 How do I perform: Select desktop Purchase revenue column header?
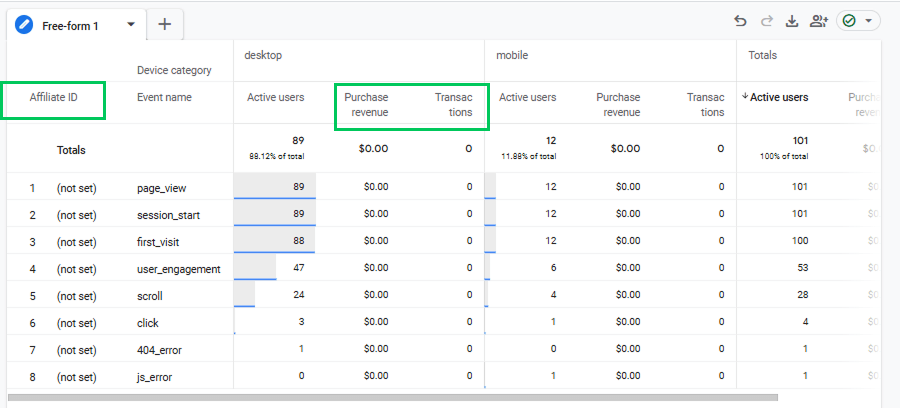click(x=366, y=105)
